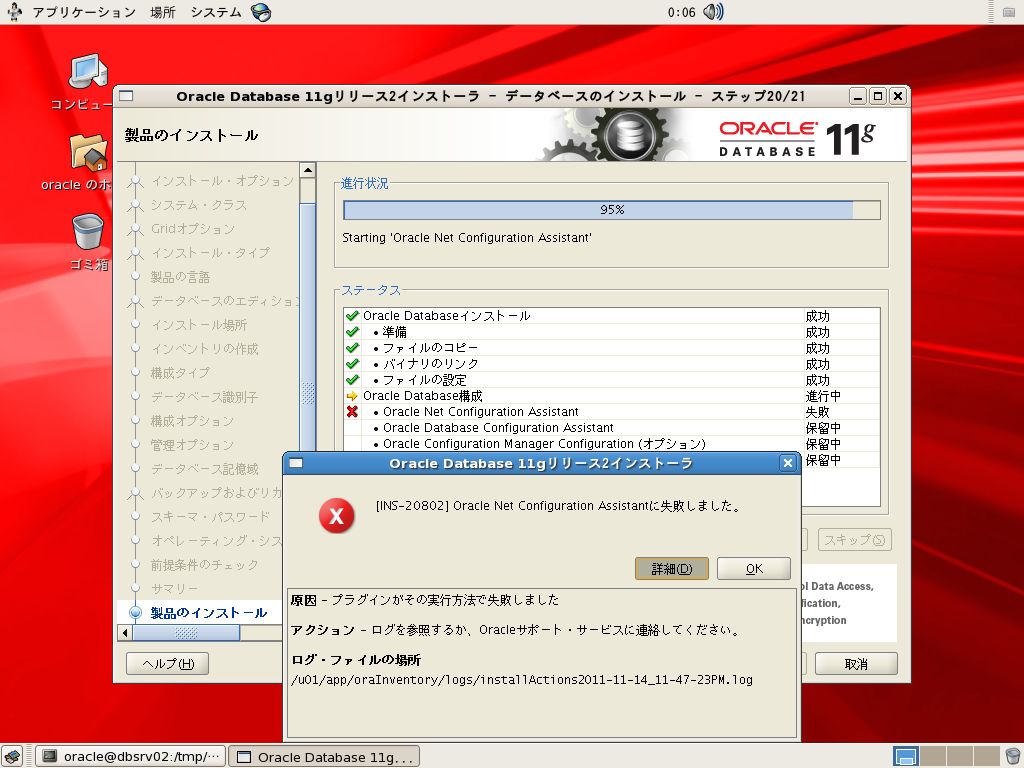
Task: Select the インストール場所 step
Action: tap(199, 325)
